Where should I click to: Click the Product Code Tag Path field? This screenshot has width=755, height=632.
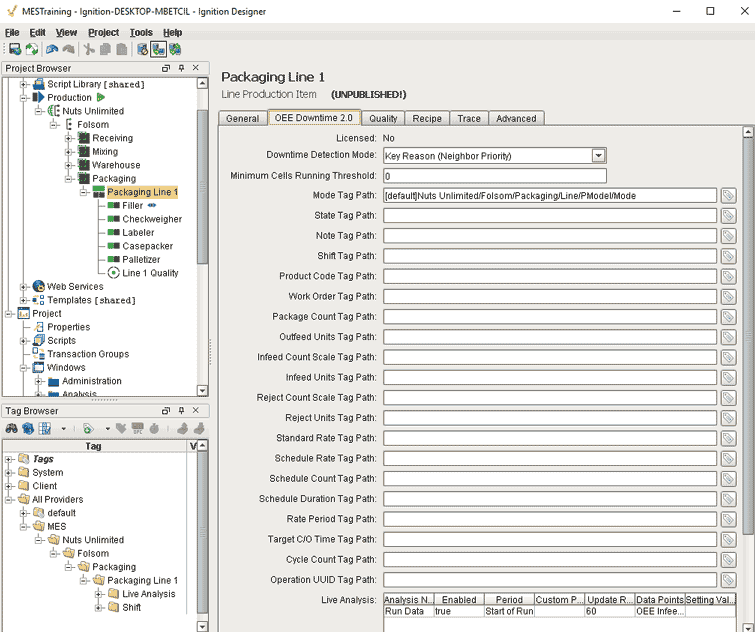pyautogui.click(x=549, y=276)
